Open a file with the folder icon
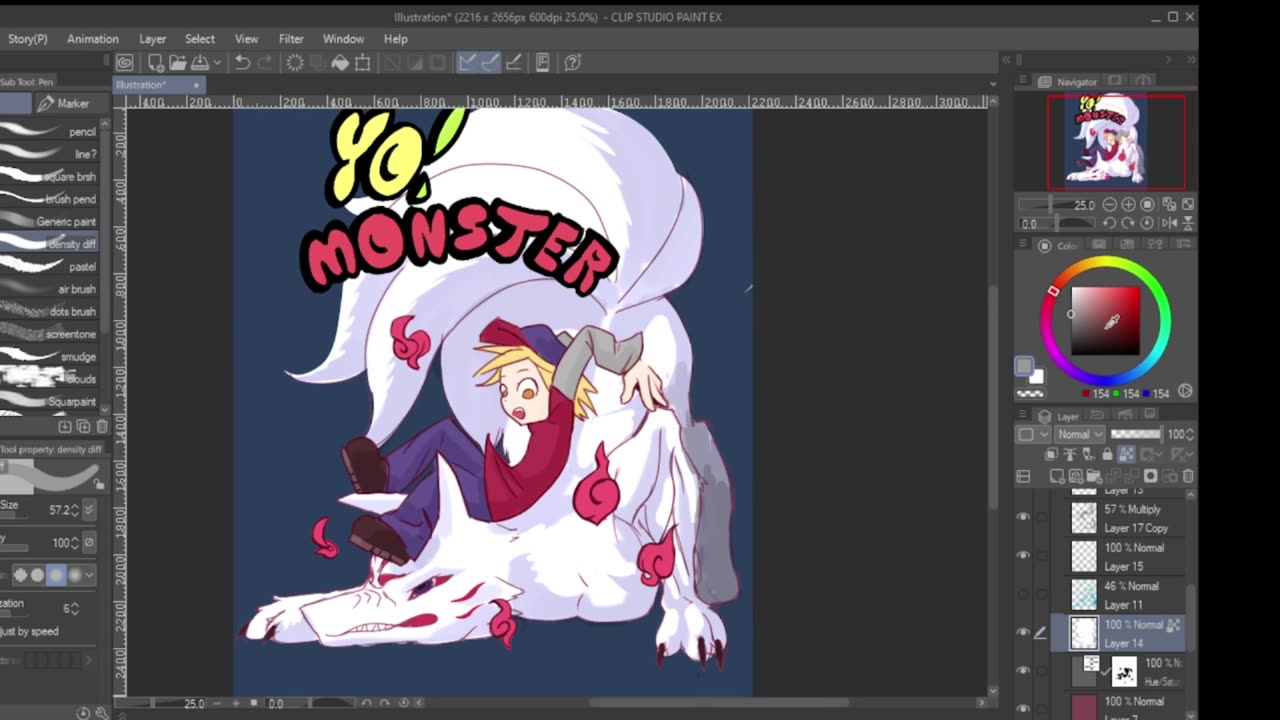This screenshot has width=1280, height=720. [178, 63]
